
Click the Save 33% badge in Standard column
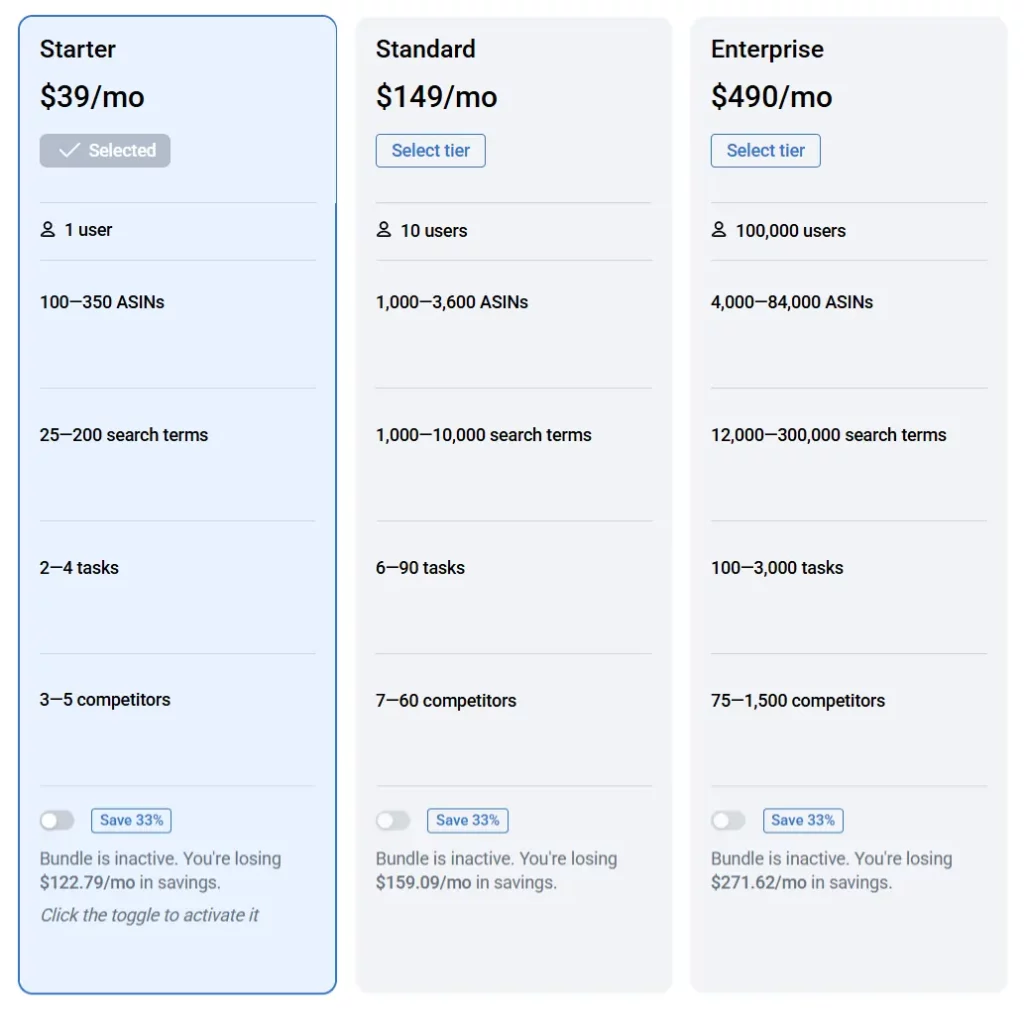[x=467, y=820]
